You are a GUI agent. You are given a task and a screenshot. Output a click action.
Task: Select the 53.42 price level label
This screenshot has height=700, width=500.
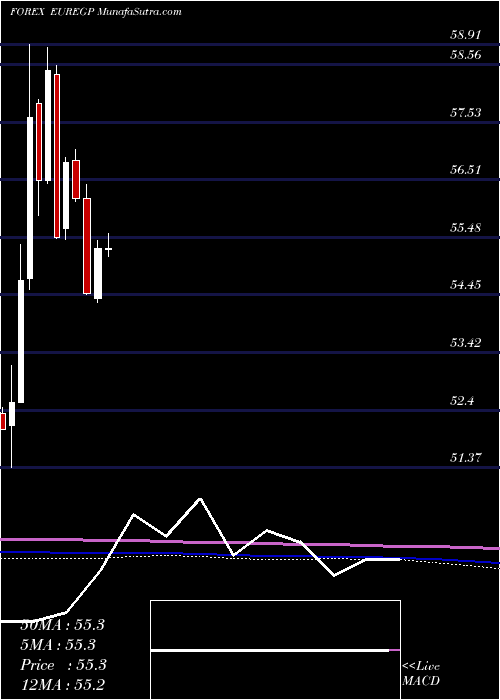coord(465,343)
